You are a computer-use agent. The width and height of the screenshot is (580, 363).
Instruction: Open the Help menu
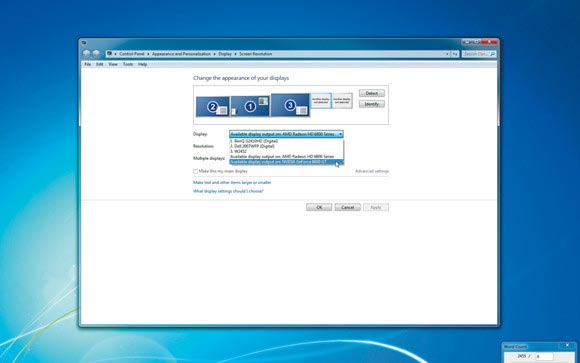(142, 64)
